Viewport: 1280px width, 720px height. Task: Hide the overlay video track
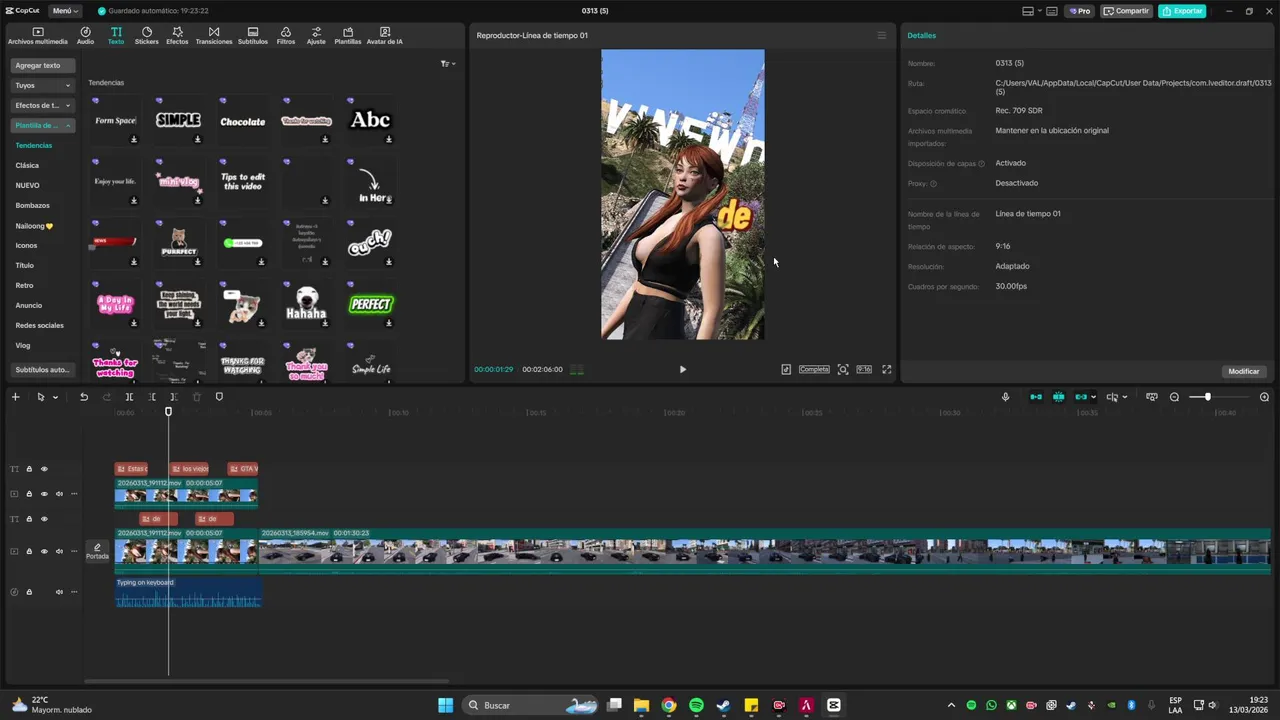[44, 494]
